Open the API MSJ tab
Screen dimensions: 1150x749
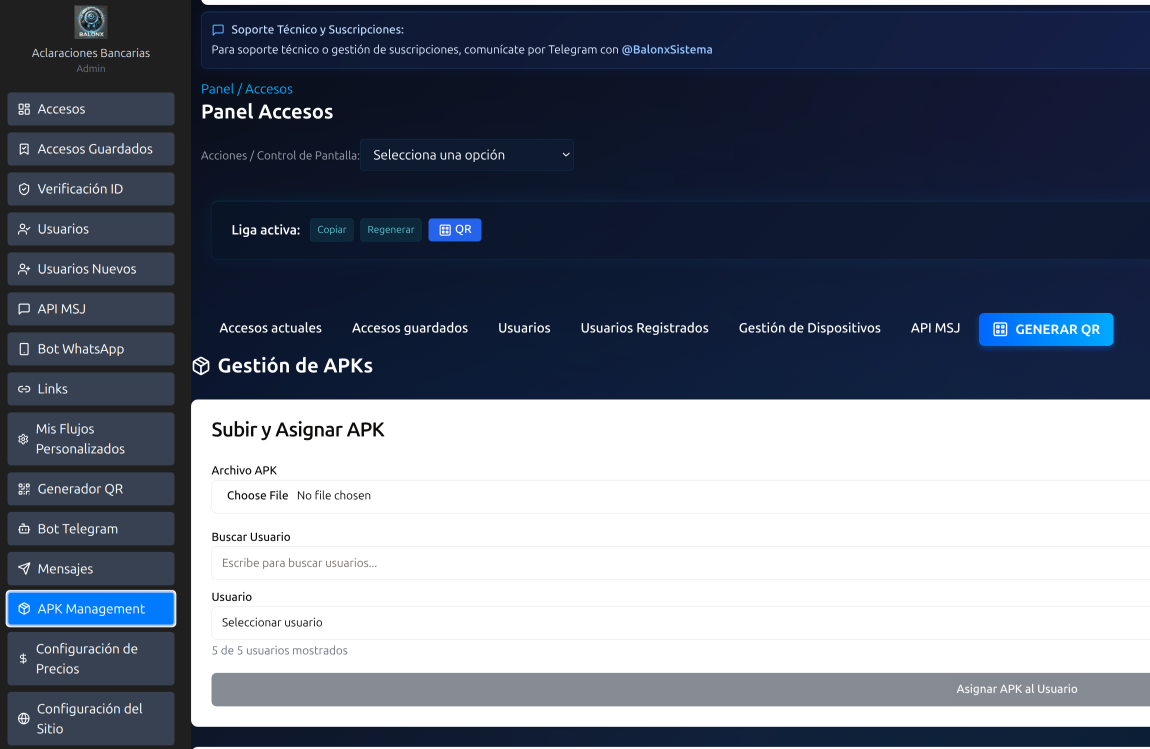(935, 328)
